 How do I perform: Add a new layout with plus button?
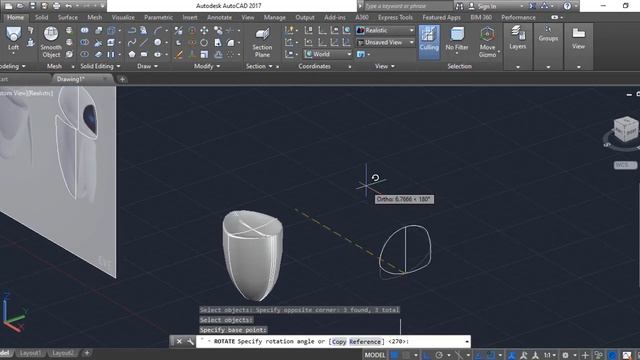(x=87, y=353)
